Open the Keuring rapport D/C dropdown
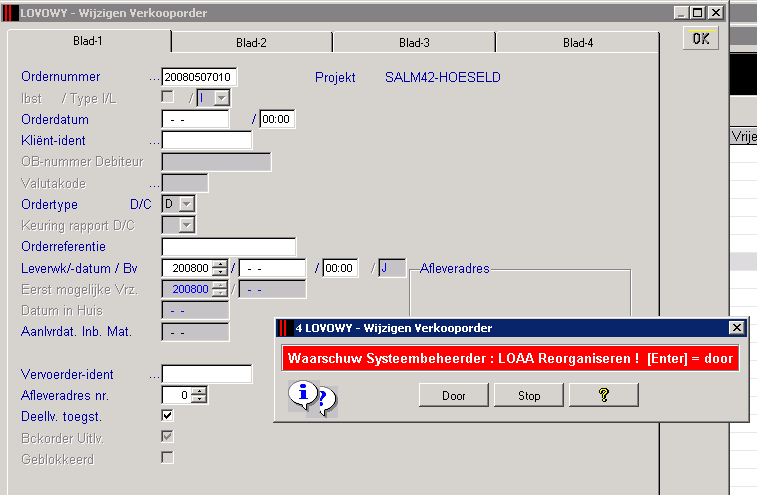This screenshot has height=495, width=757. coord(187,225)
